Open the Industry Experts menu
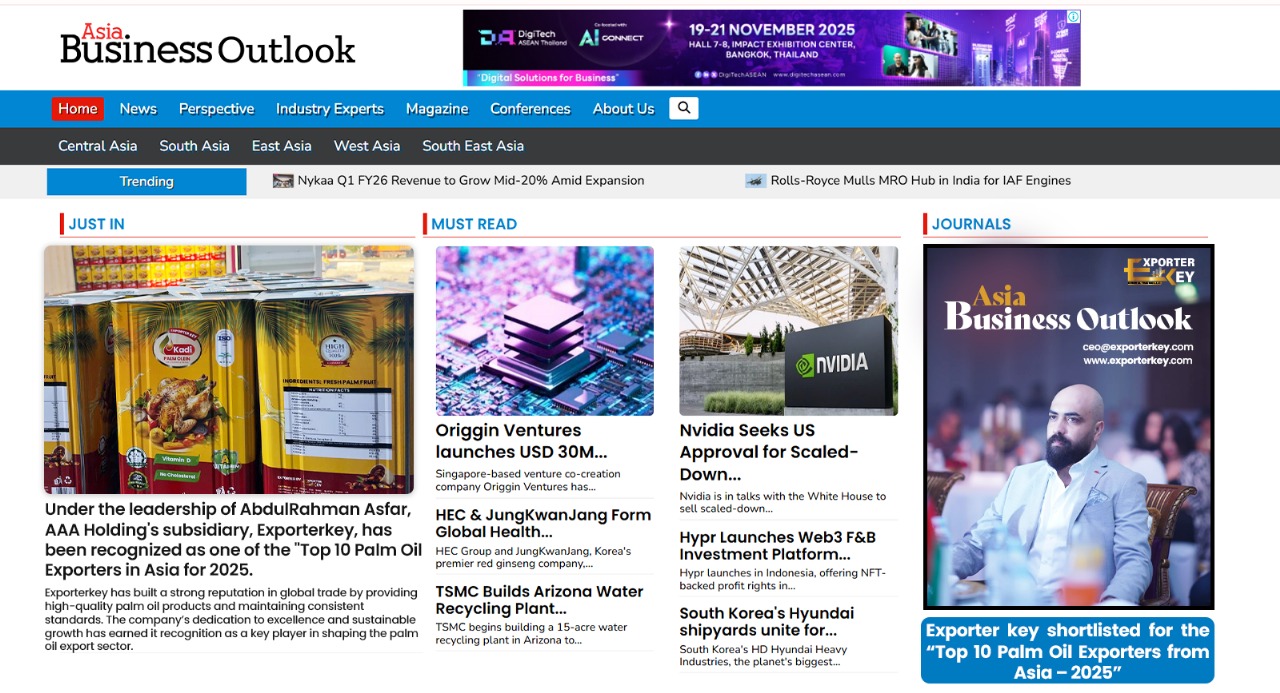1280x693 pixels. [330, 109]
